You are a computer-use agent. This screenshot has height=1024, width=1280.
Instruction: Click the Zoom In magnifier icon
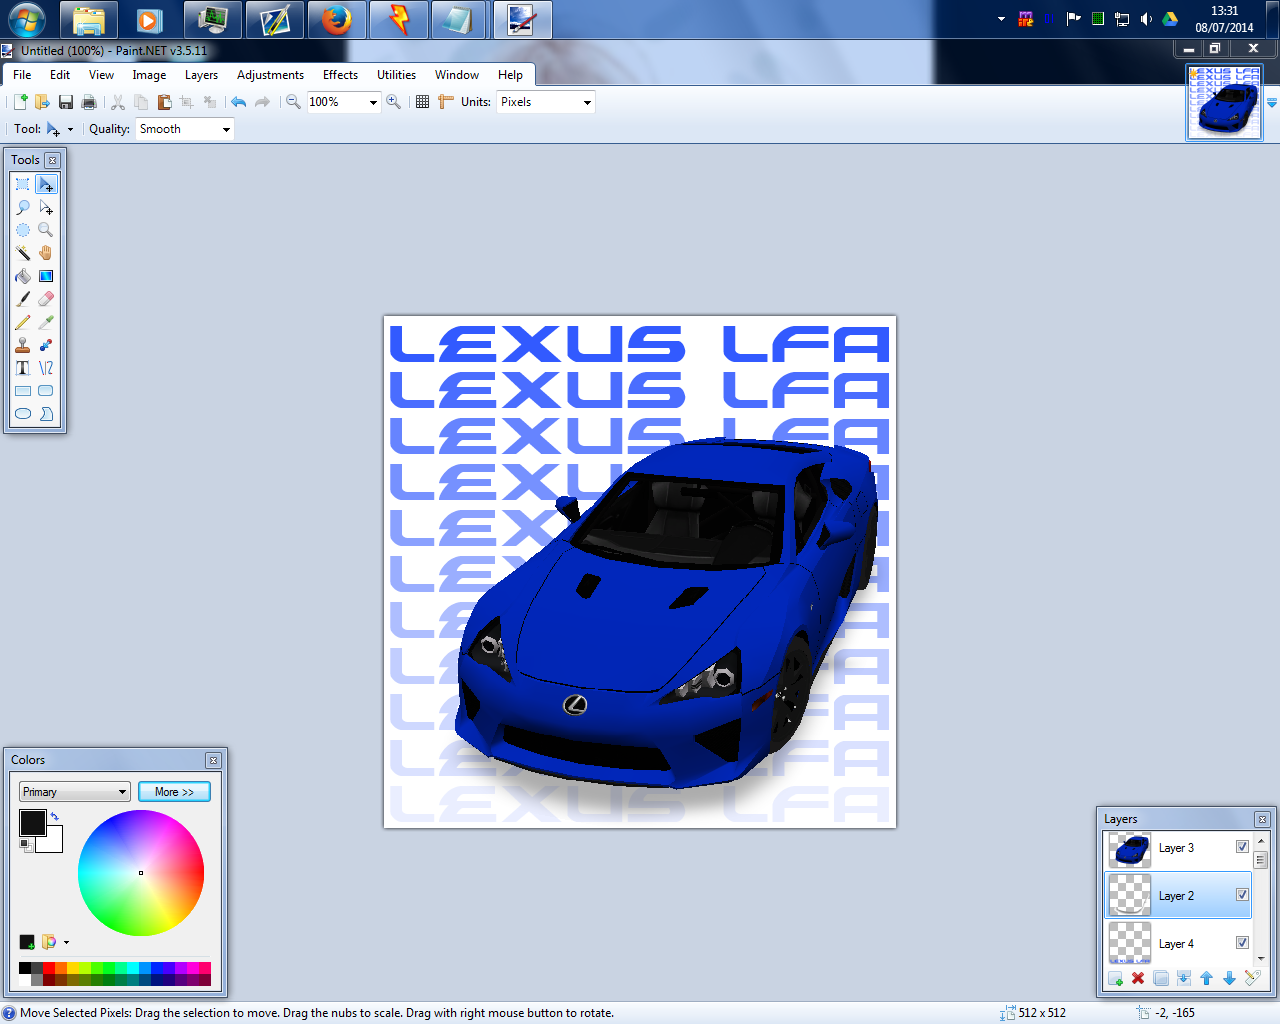[394, 102]
